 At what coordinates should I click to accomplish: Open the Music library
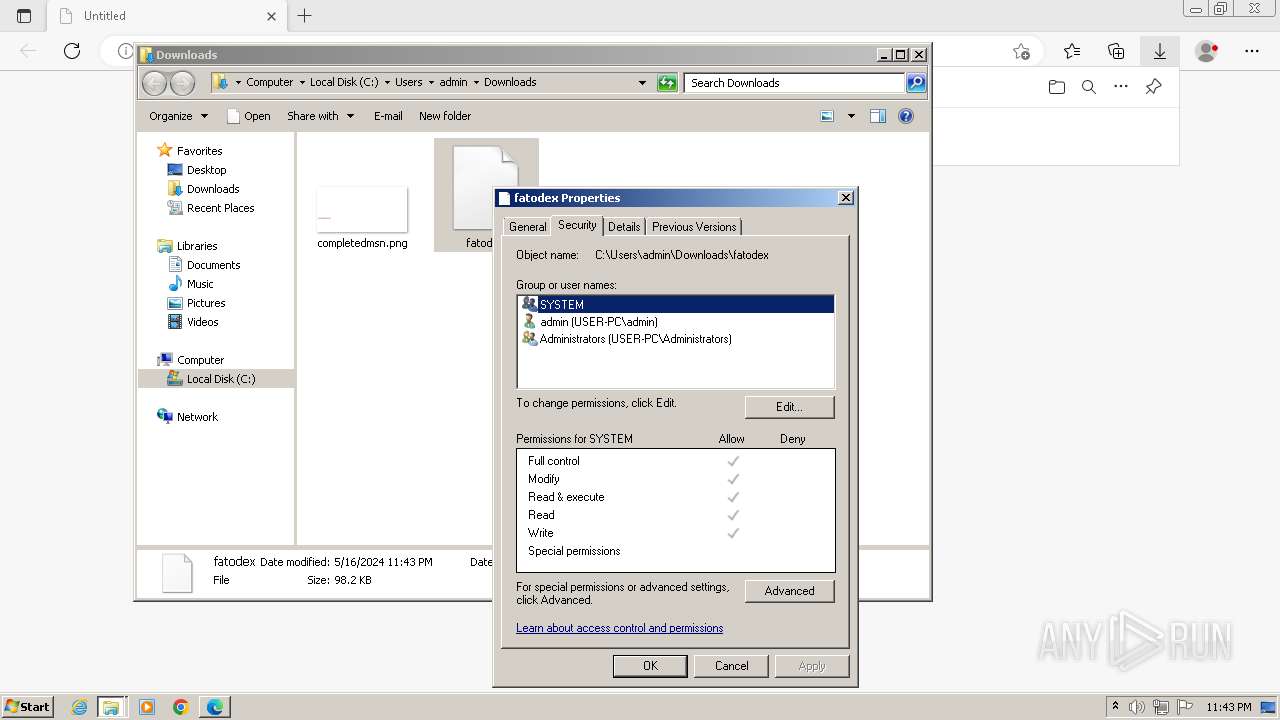pyautogui.click(x=200, y=284)
